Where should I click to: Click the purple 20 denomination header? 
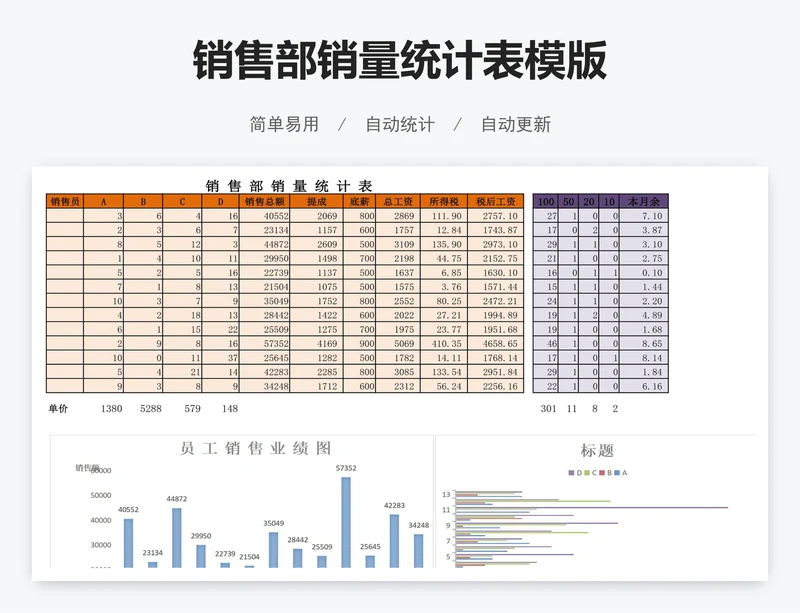click(x=589, y=202)
